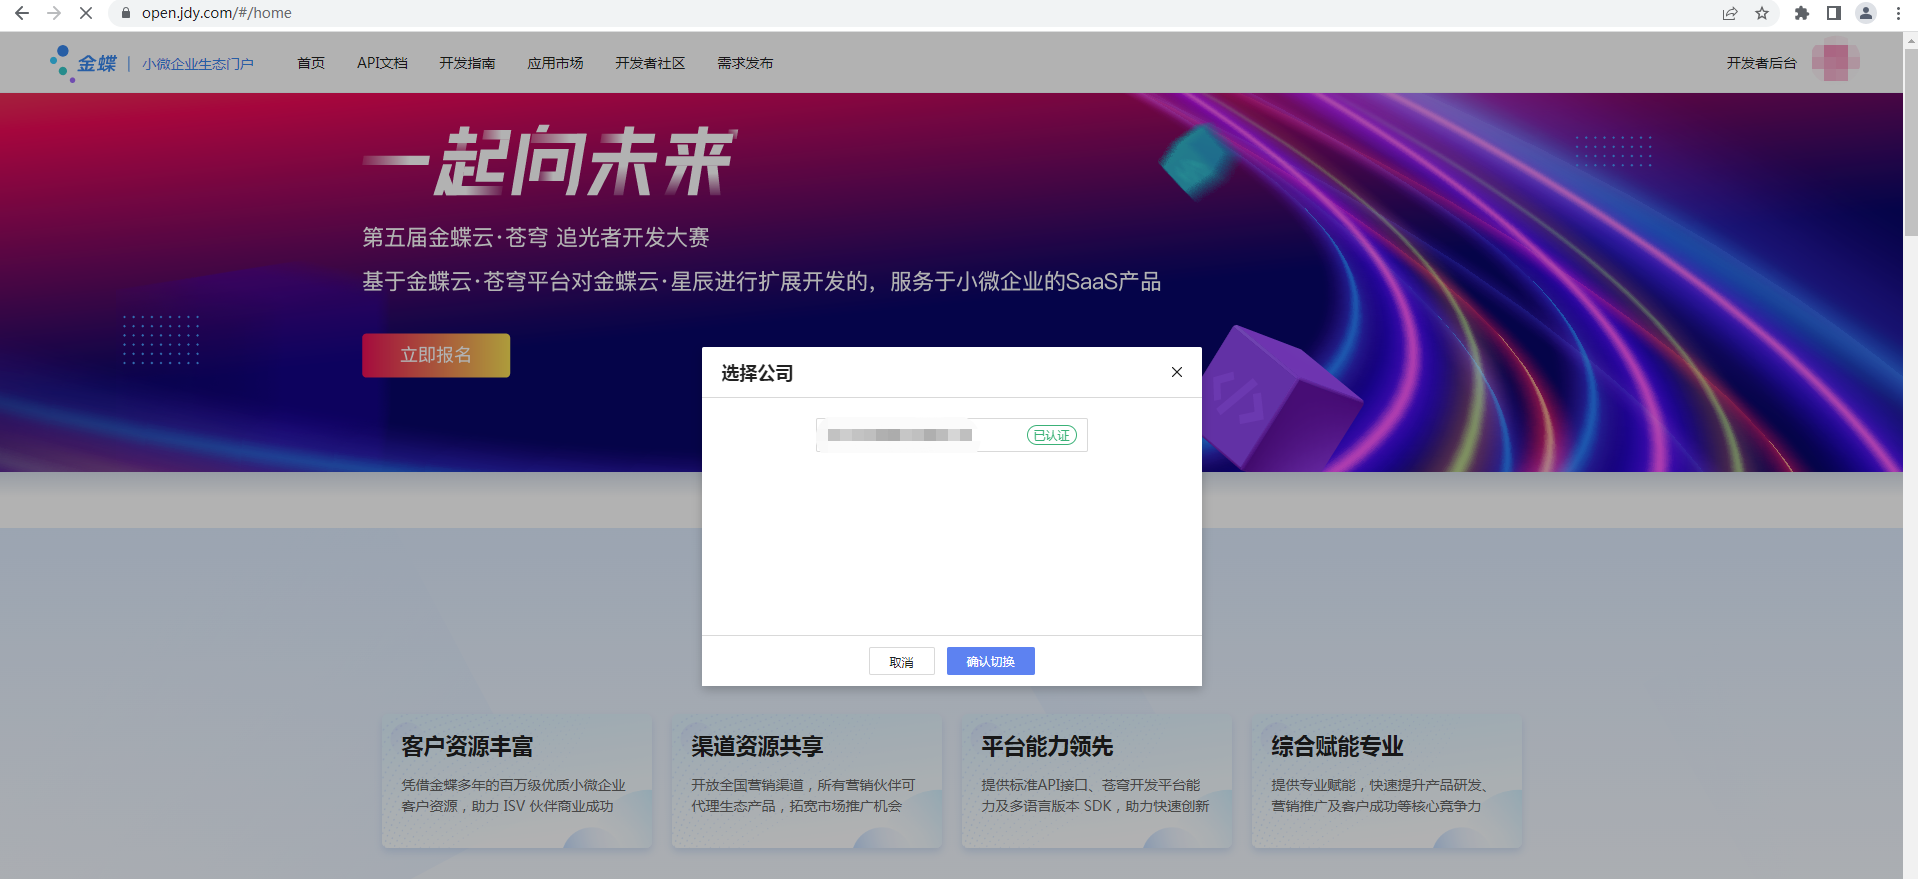Open the 开发指南 nav item
The height and width of the screenshot is (879, 1918).
[467, 63]
